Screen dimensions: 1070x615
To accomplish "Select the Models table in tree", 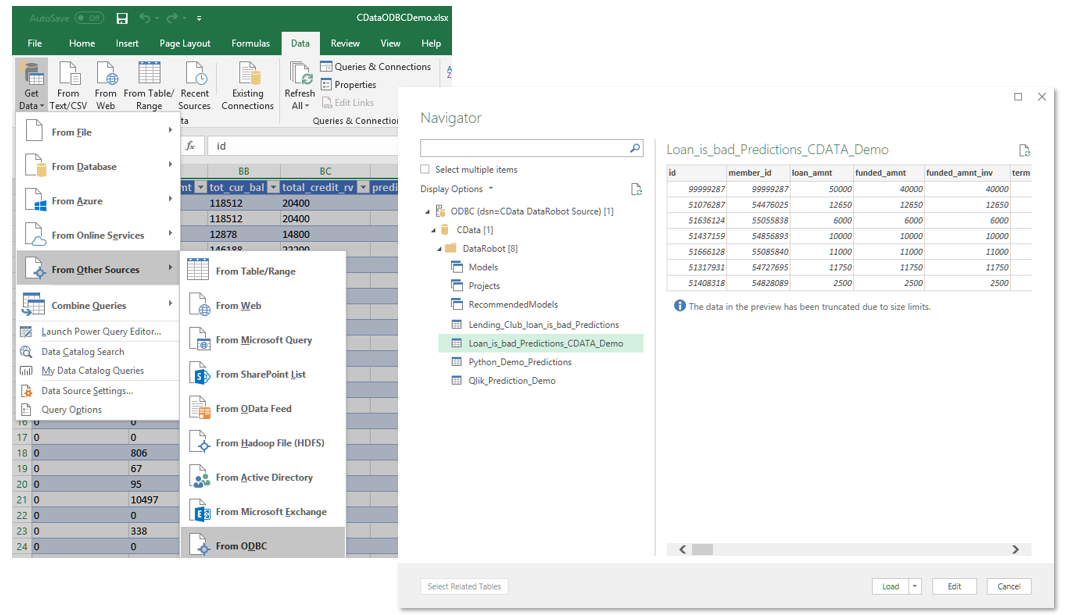I will pyautogui.click(x=483, y=267).
